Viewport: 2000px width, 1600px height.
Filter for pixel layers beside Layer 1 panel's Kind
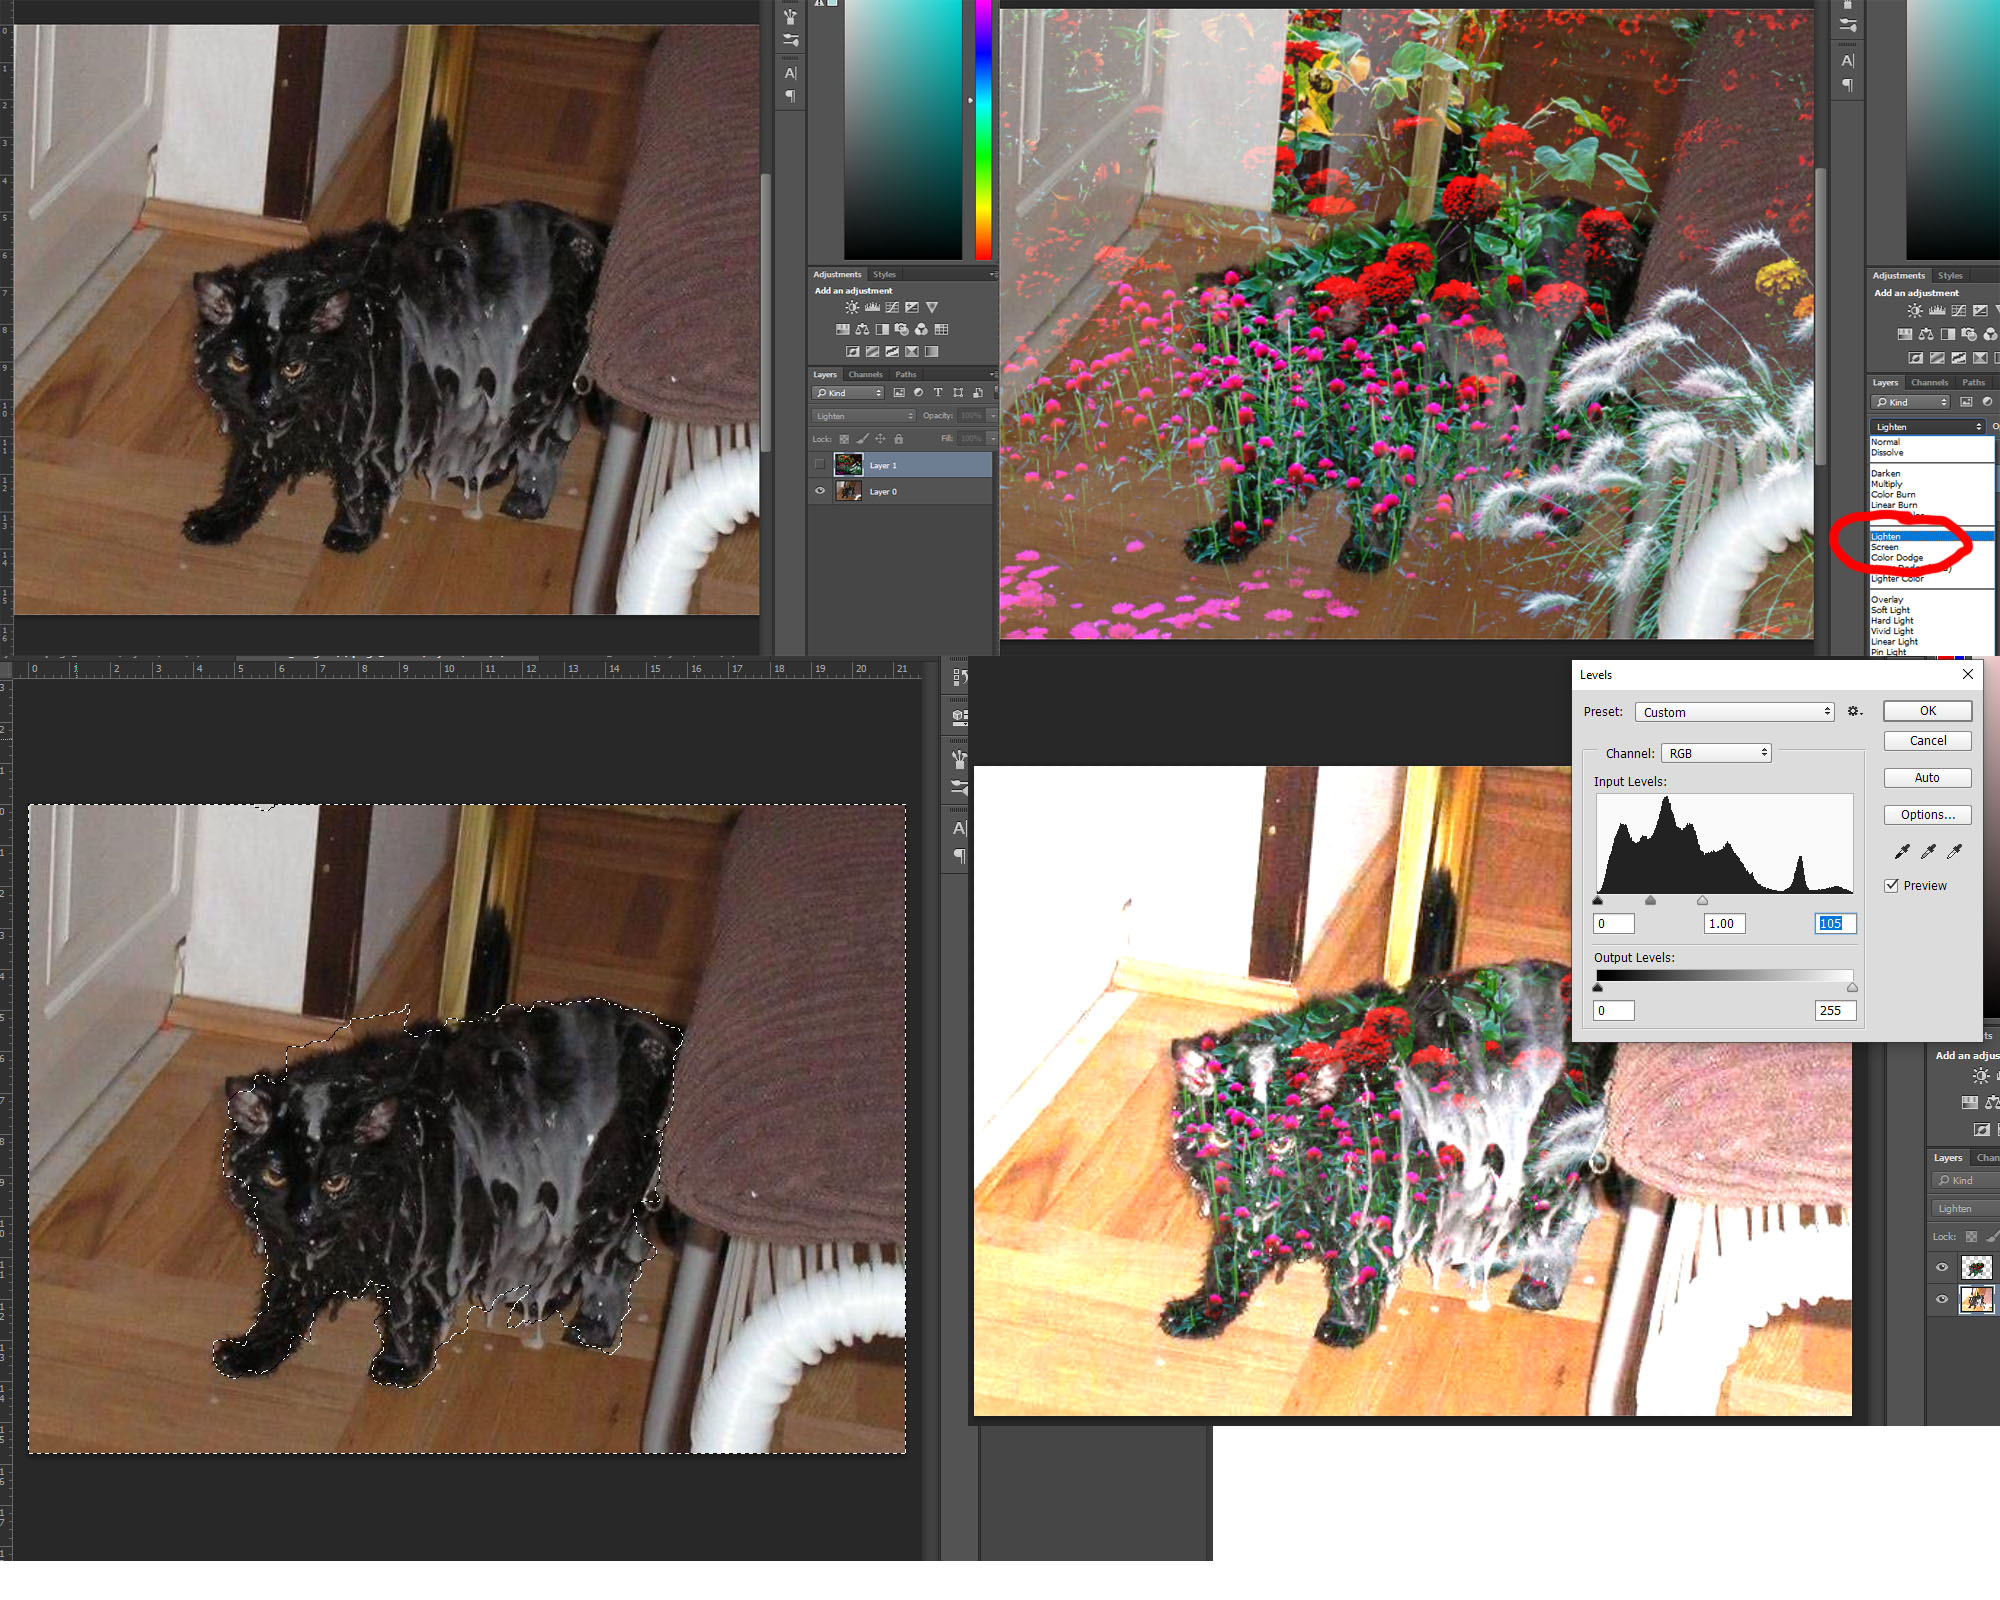tap(899, 393)
